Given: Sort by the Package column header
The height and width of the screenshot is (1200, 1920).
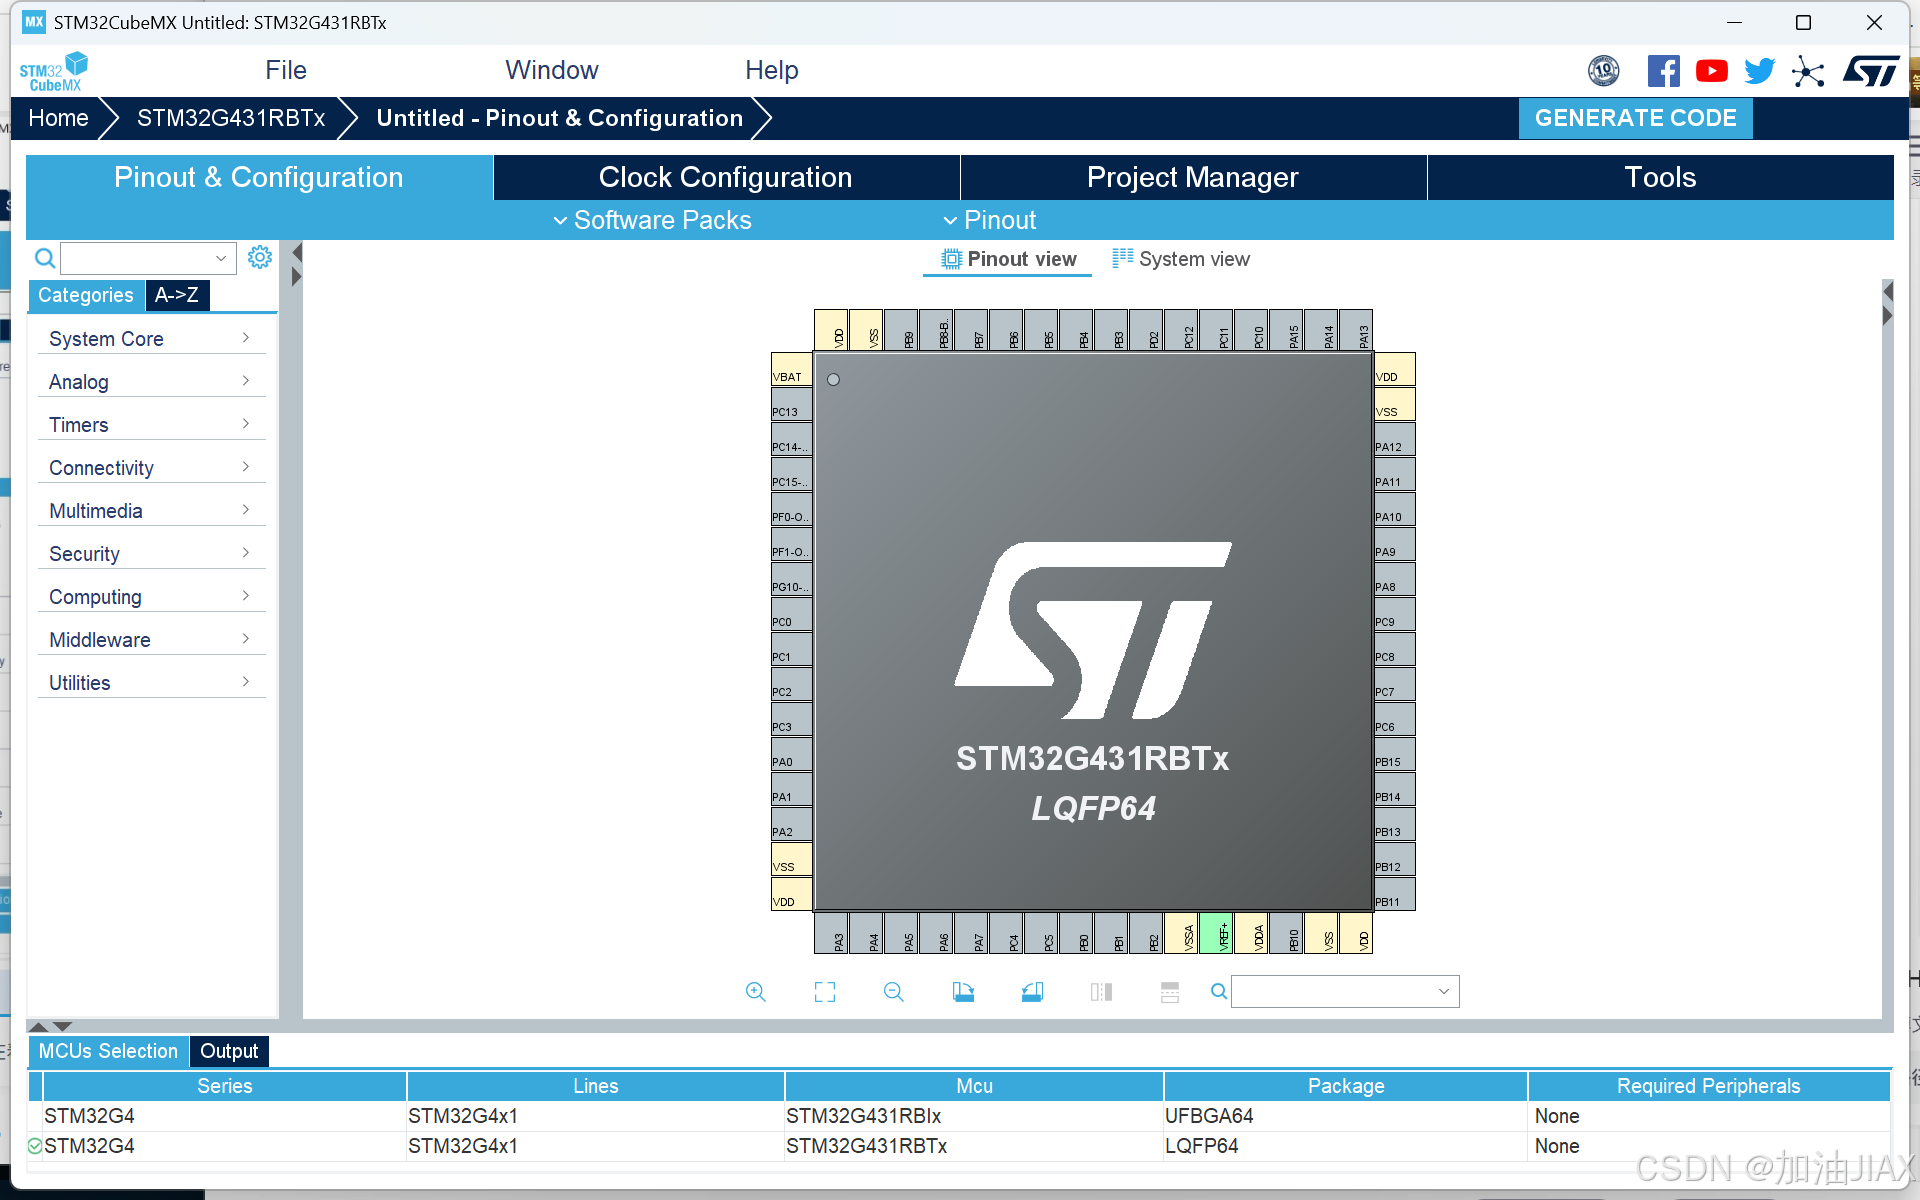Looking at the screenshot, I should click(1346, 1086).
